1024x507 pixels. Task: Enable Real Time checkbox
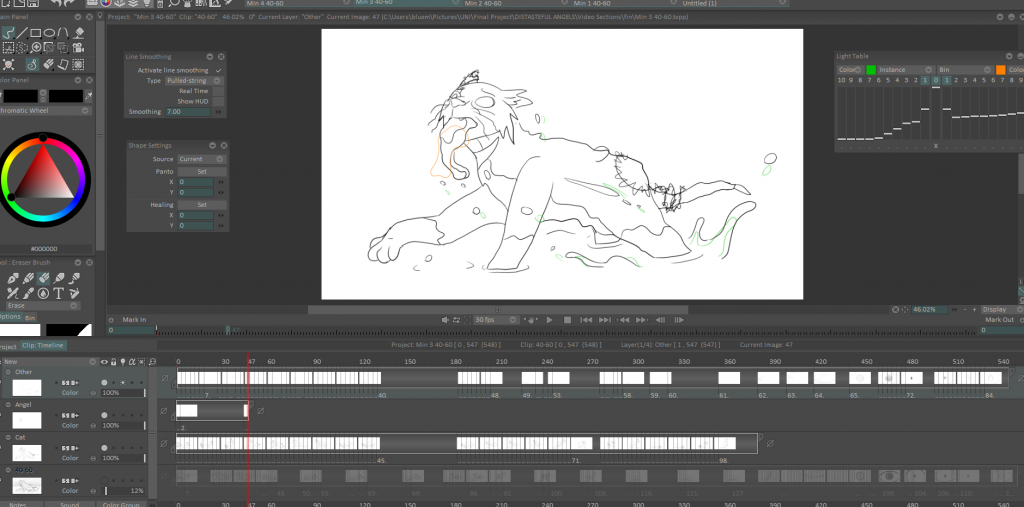pos(218,91)
